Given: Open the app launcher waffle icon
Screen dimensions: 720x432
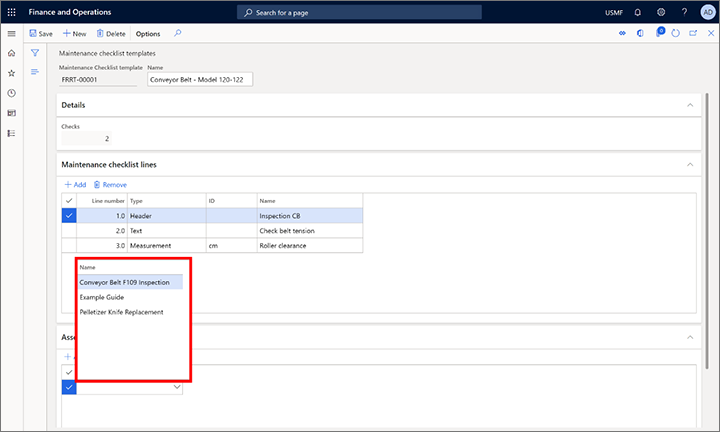Looking at the screenshot, I should (x=11, y=11).
